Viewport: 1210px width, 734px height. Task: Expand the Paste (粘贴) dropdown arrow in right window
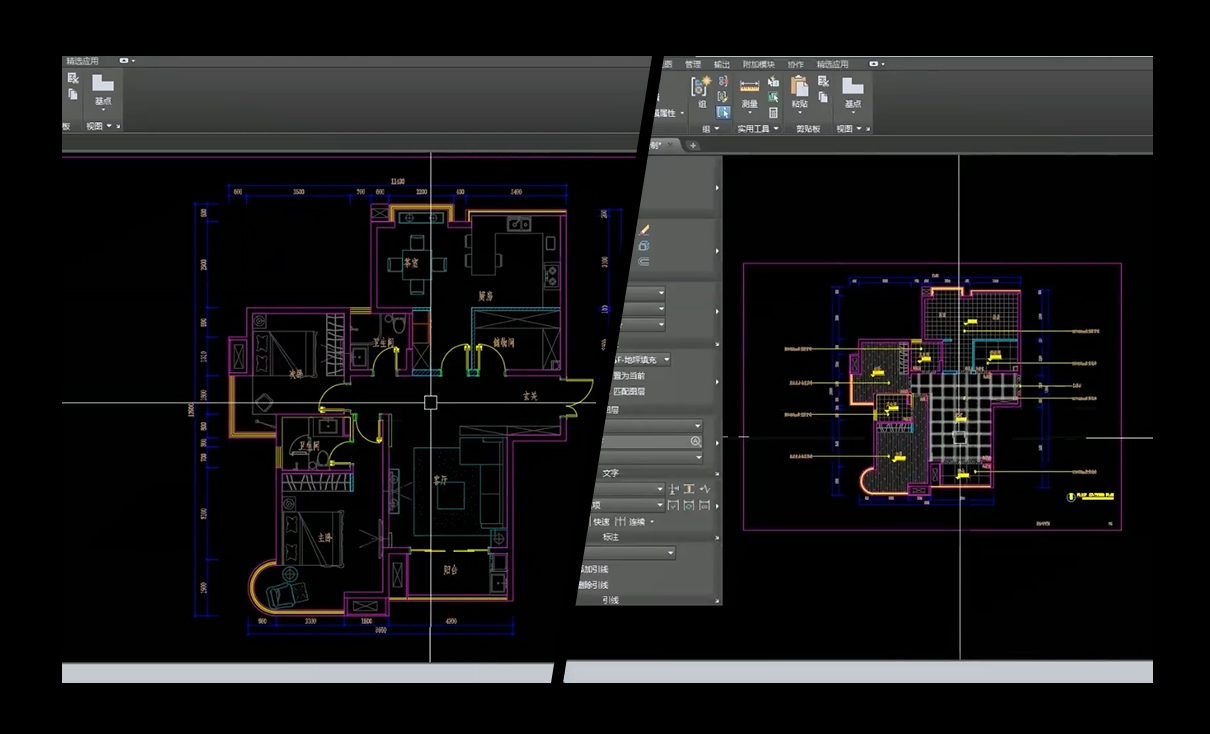[800, 113]
